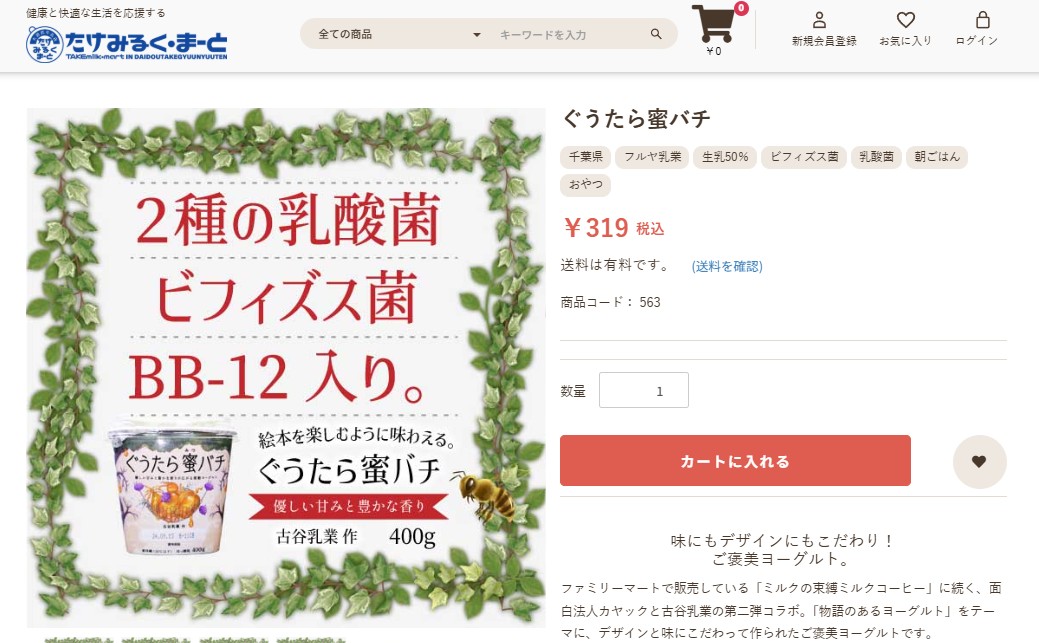The height and width of the screenshot is (643, 1039).
Task: Expand the 全ての商品 category dropdown
Action: coord(400,34)
